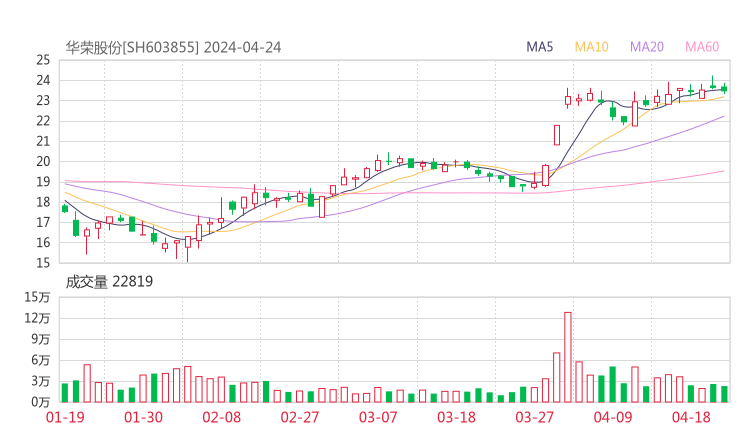Click the 3万 volume axis label
This screenshot has width=740, height=440.
coord(41,381)
